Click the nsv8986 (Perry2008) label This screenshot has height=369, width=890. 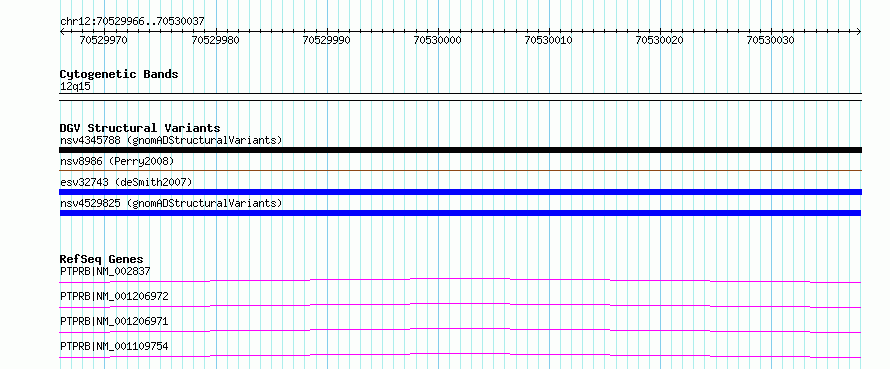[117, 161]
